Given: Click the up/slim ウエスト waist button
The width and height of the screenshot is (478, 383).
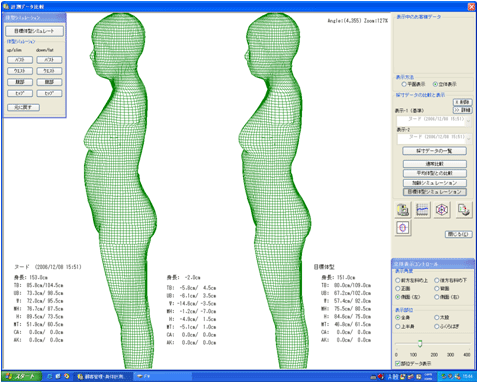Looking at the screenshot, I should click(x=20, y=71).
